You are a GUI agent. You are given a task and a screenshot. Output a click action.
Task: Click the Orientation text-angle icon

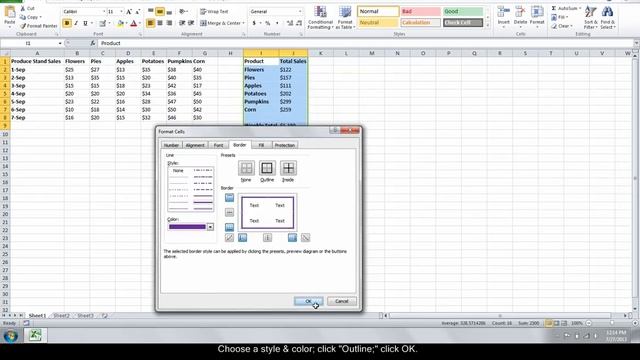click(x=183, y=12)
